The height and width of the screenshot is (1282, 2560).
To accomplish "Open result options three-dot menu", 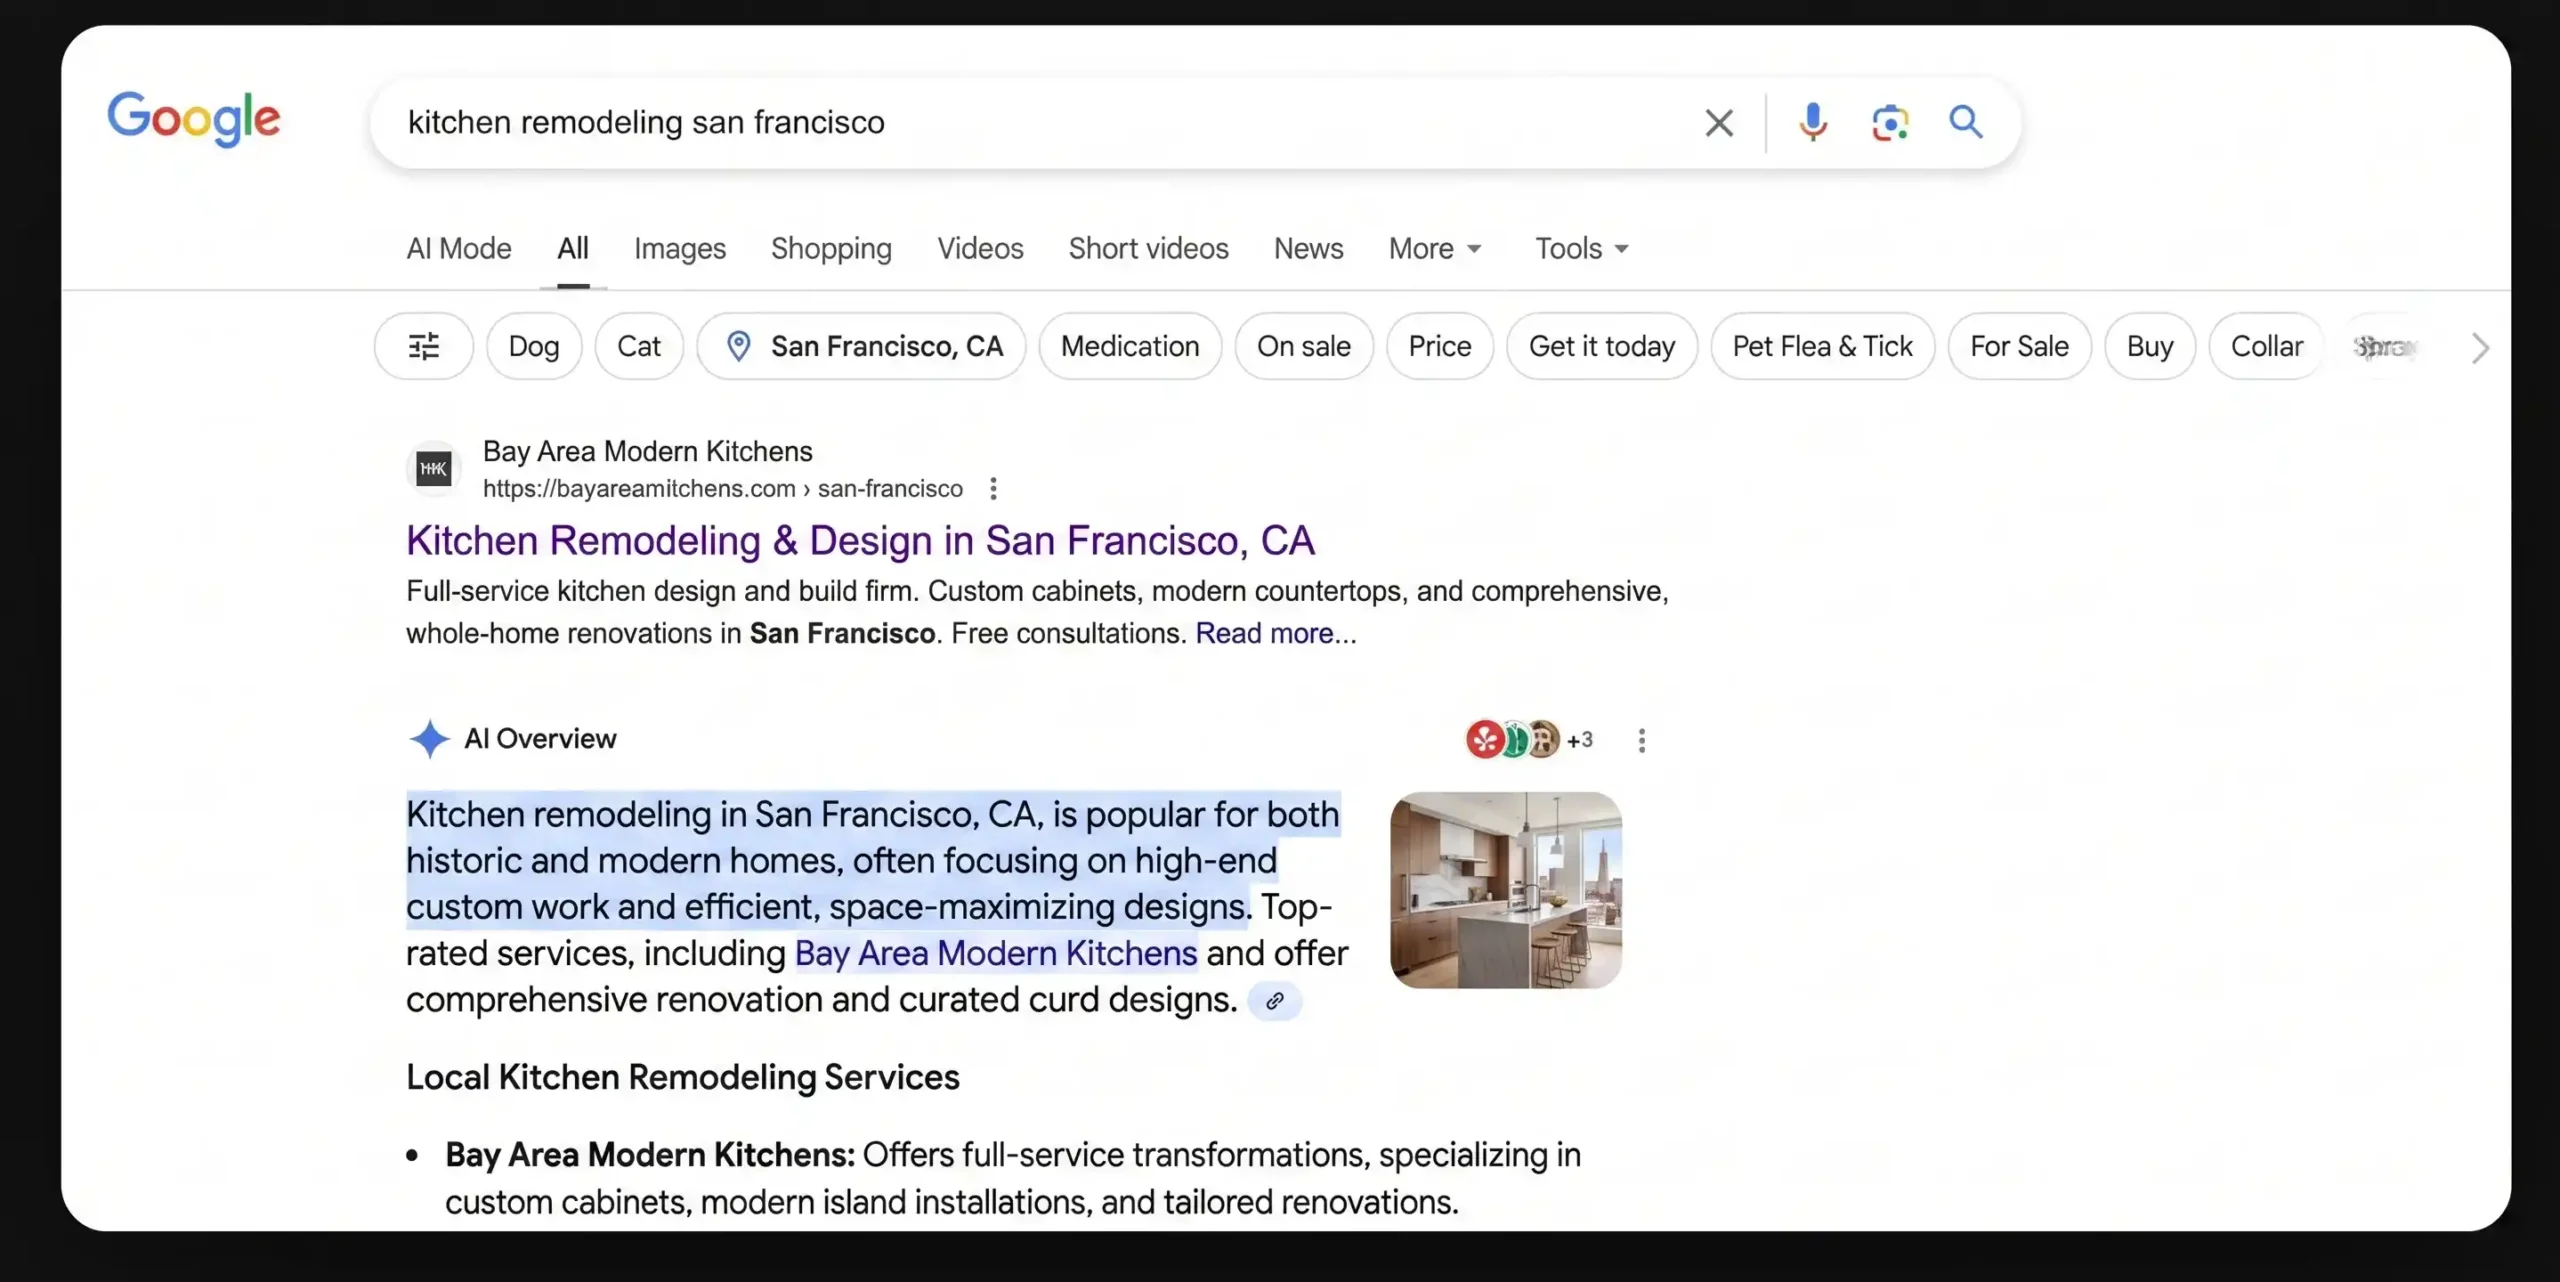I will pyautogui.click(x=993, y=489).
